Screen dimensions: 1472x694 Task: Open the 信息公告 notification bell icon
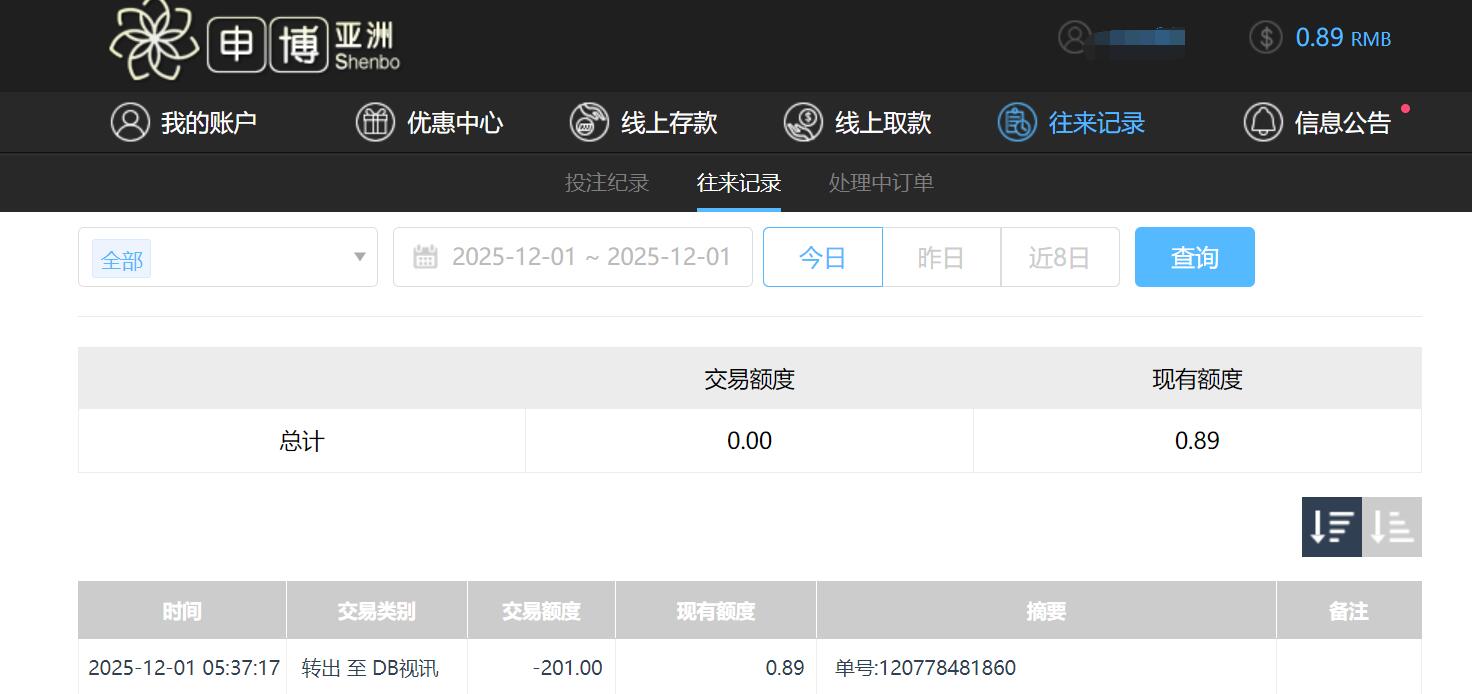tap(1262, 122)
